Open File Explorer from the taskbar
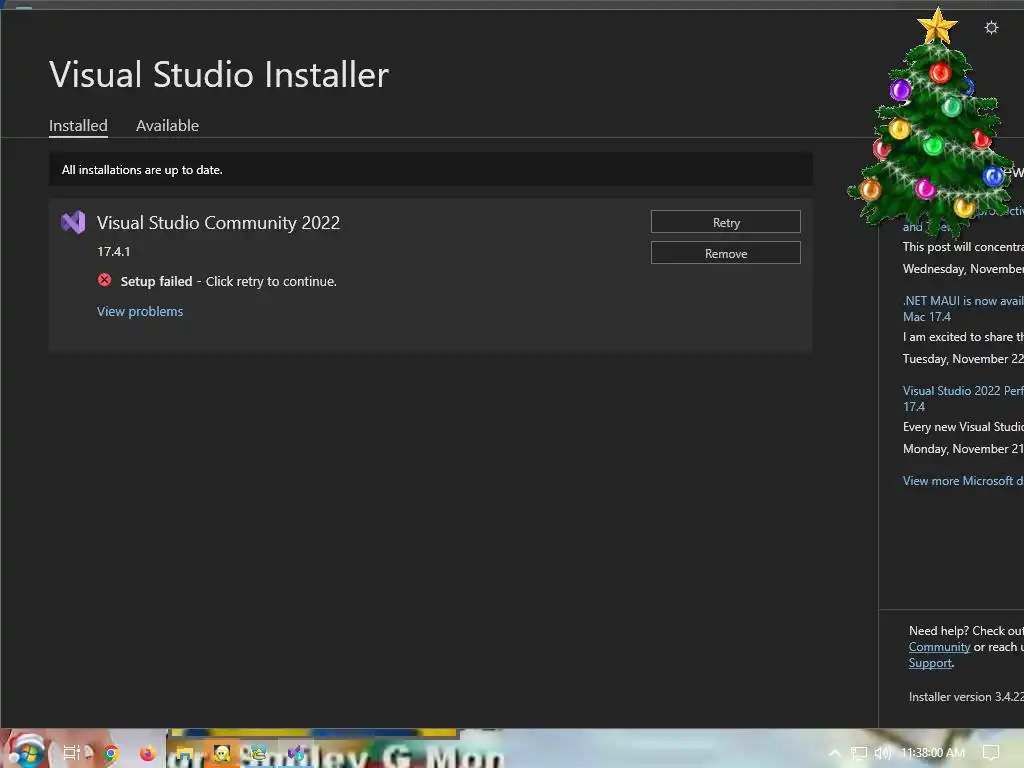1024x768 pixels. point(185,754)
